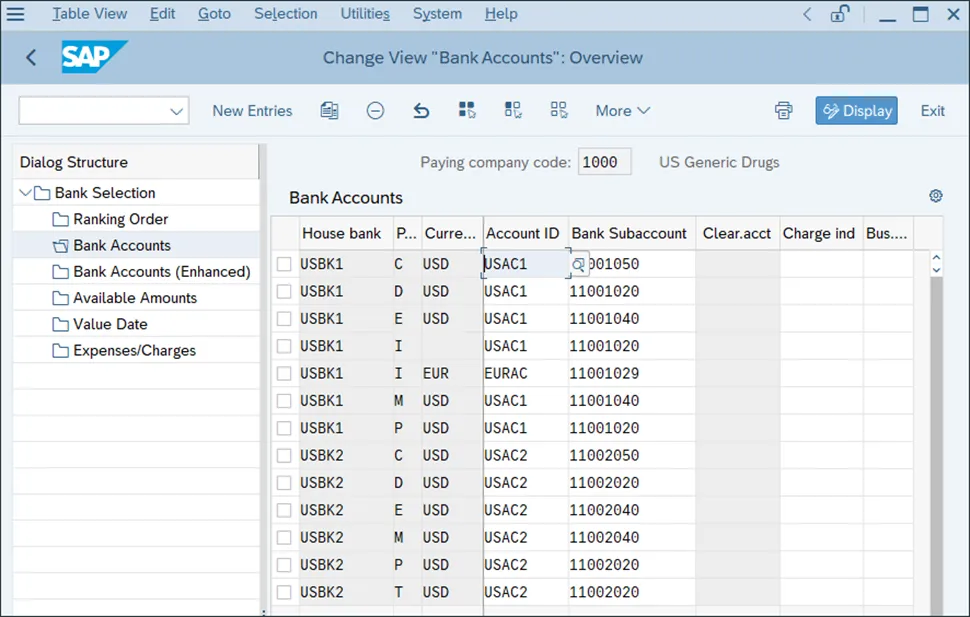The width and height of the screenshot is (970, 617).
Task: Open the Utilities menu
Action: pos(365,14)
